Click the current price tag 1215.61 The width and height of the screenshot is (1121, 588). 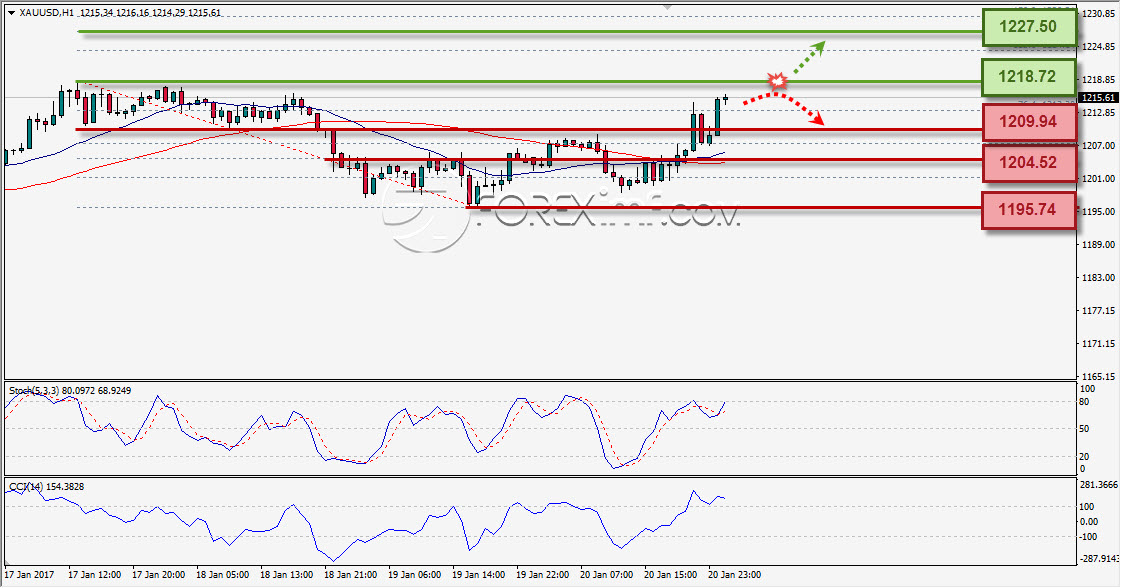pos(1098,98)
